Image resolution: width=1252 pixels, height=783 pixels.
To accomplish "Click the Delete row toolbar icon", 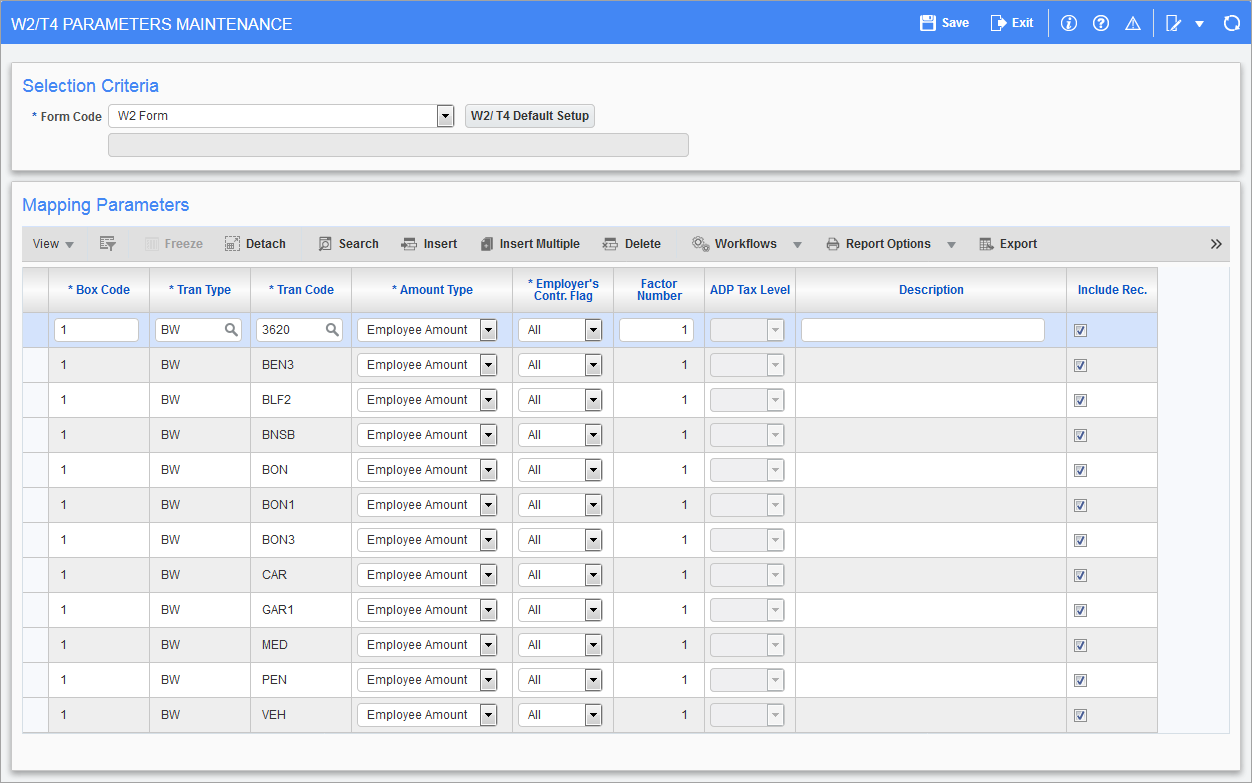I will coord(610,244).
